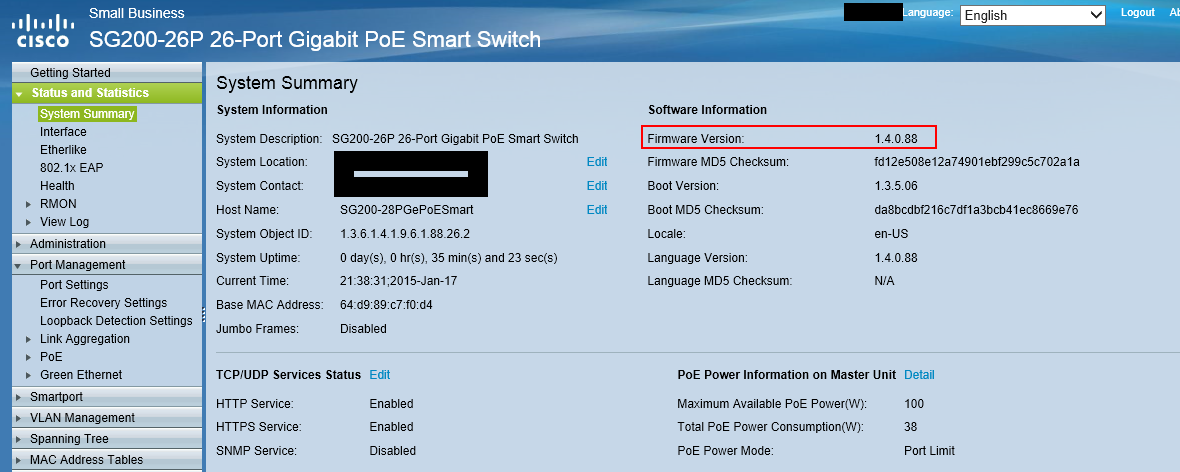Click Locale value en-US
This screenshot has height=472, width=1180.
[891, 234]
